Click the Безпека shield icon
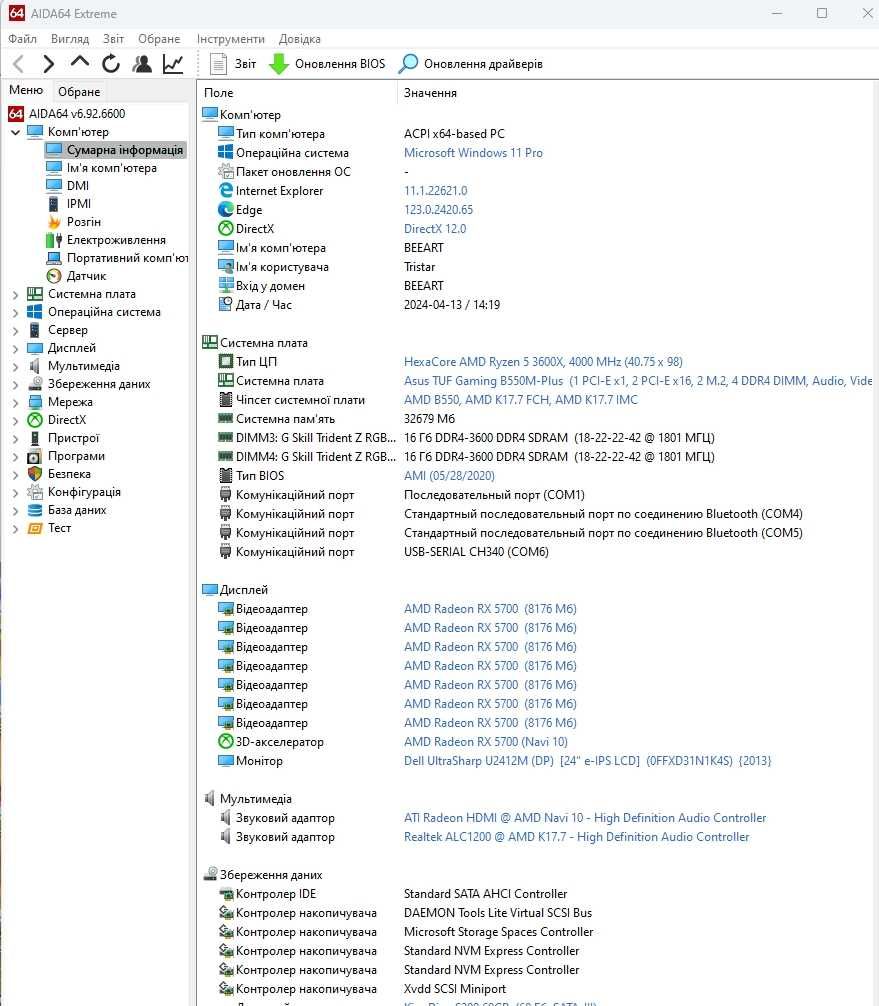879x1006 pixels. pyautogui.click(x=35, y=473)
